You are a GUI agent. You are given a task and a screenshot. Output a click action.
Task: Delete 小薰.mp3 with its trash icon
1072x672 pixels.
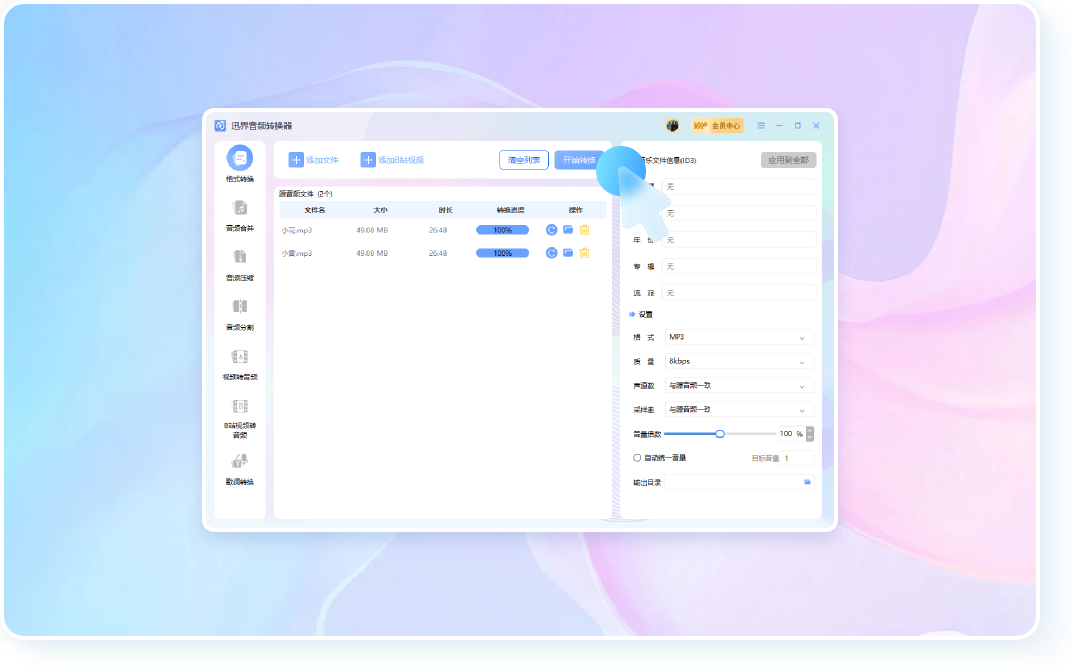coord(585,253)
